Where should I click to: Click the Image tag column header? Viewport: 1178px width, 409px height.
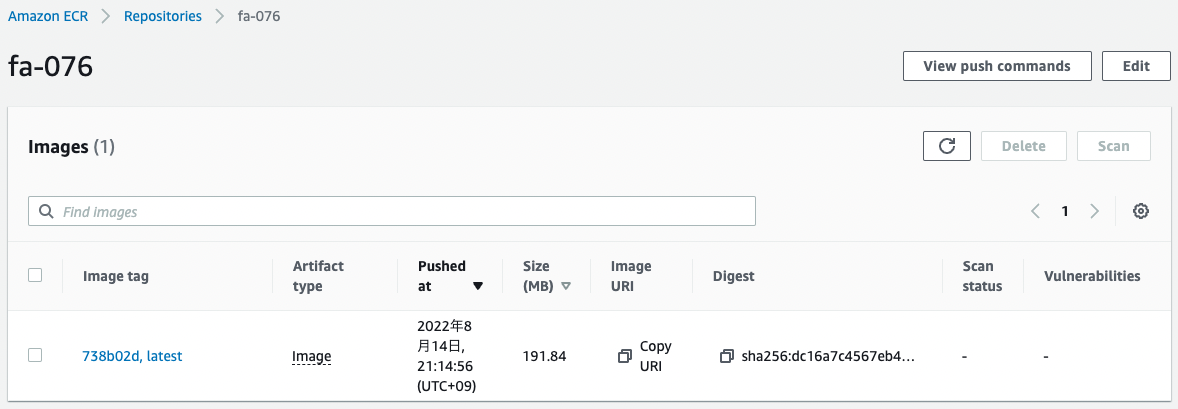pyautogui.click(x=116, y=276)
